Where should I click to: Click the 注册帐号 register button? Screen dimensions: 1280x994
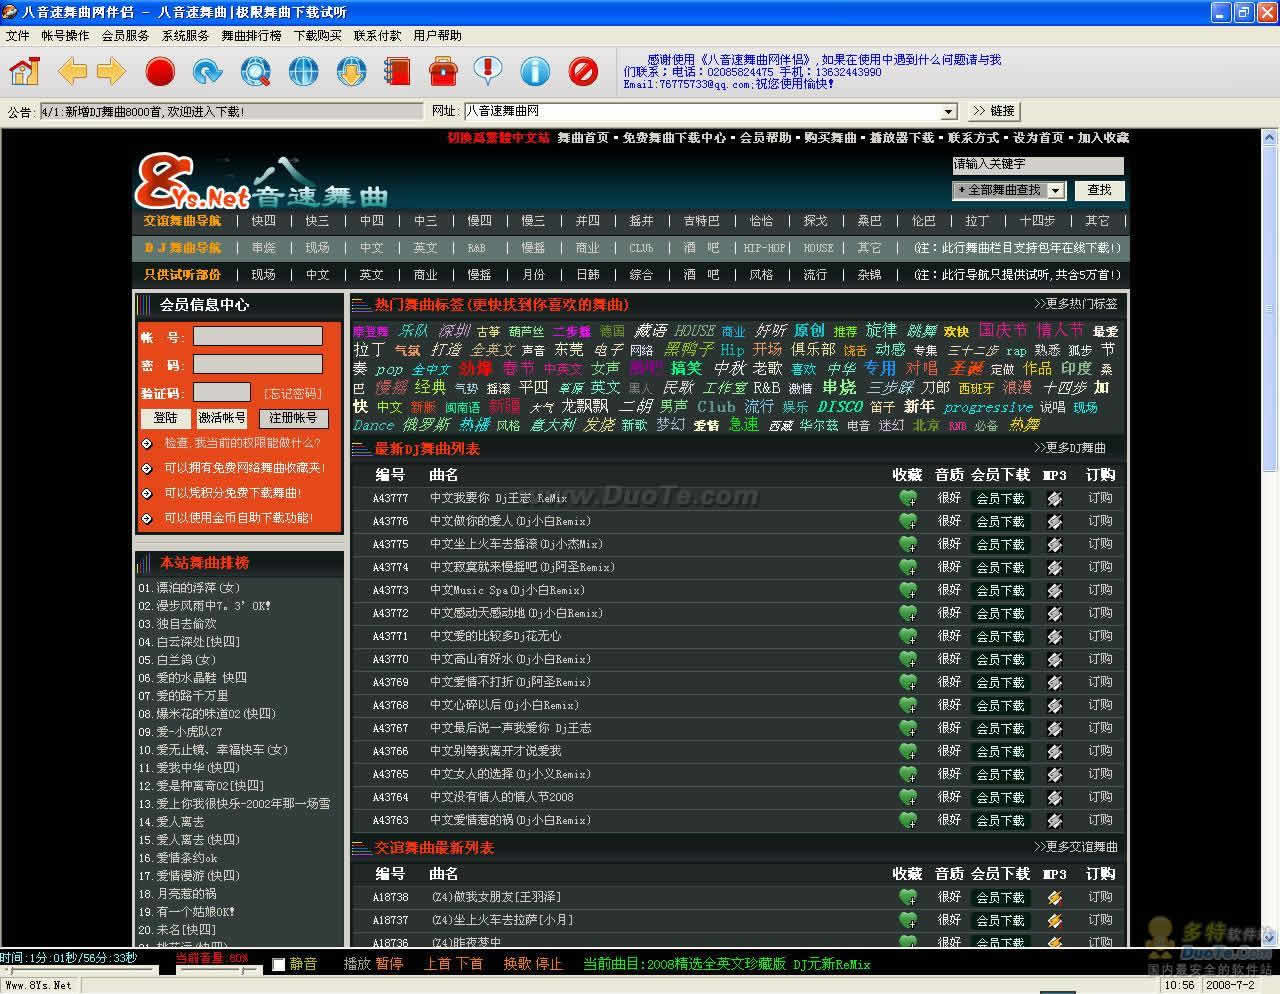[293, 418]
